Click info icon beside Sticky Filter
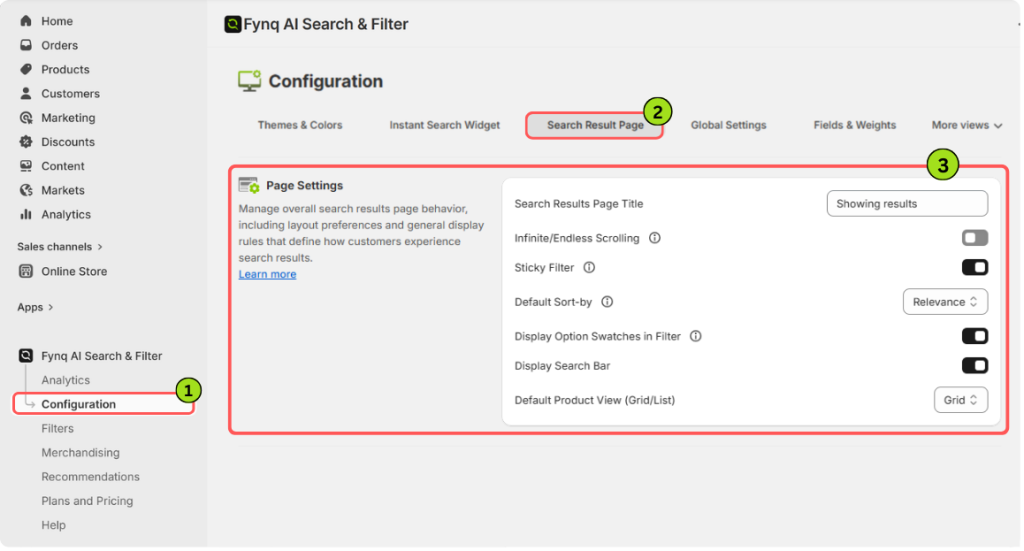Image resolution: width=1024 pixels, height=551 pixels. point(589,268)
